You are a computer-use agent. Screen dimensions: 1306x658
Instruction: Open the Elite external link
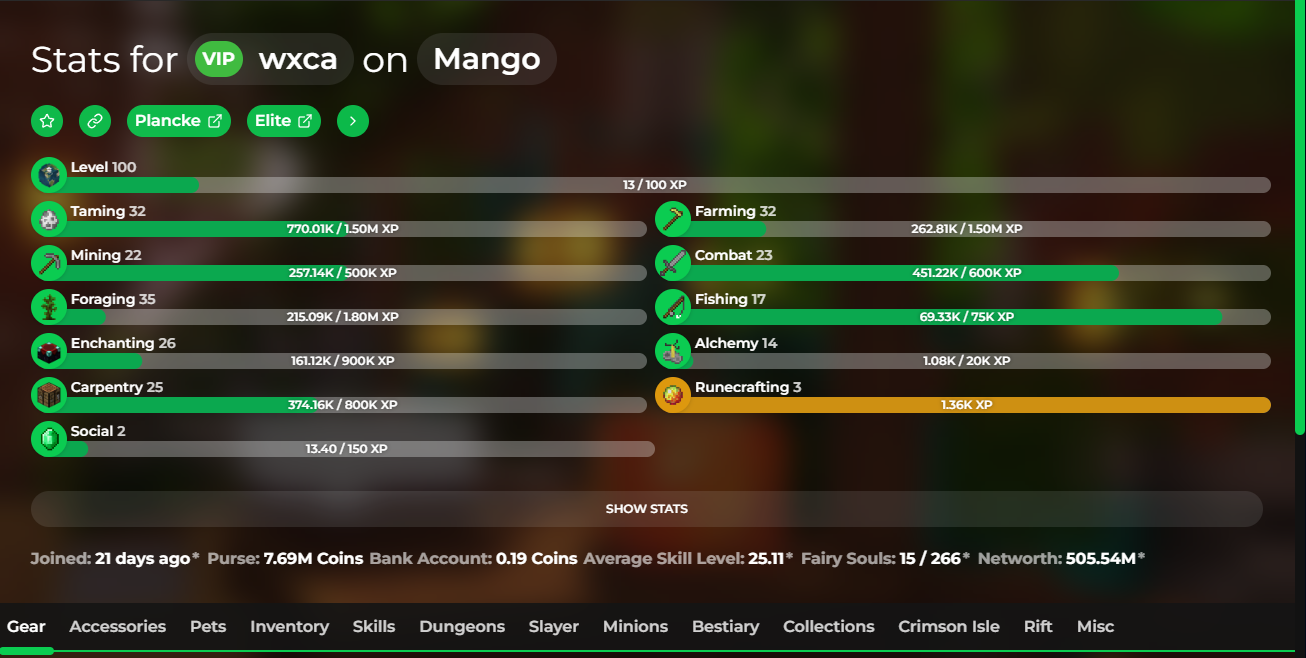[x=284, y=121]
